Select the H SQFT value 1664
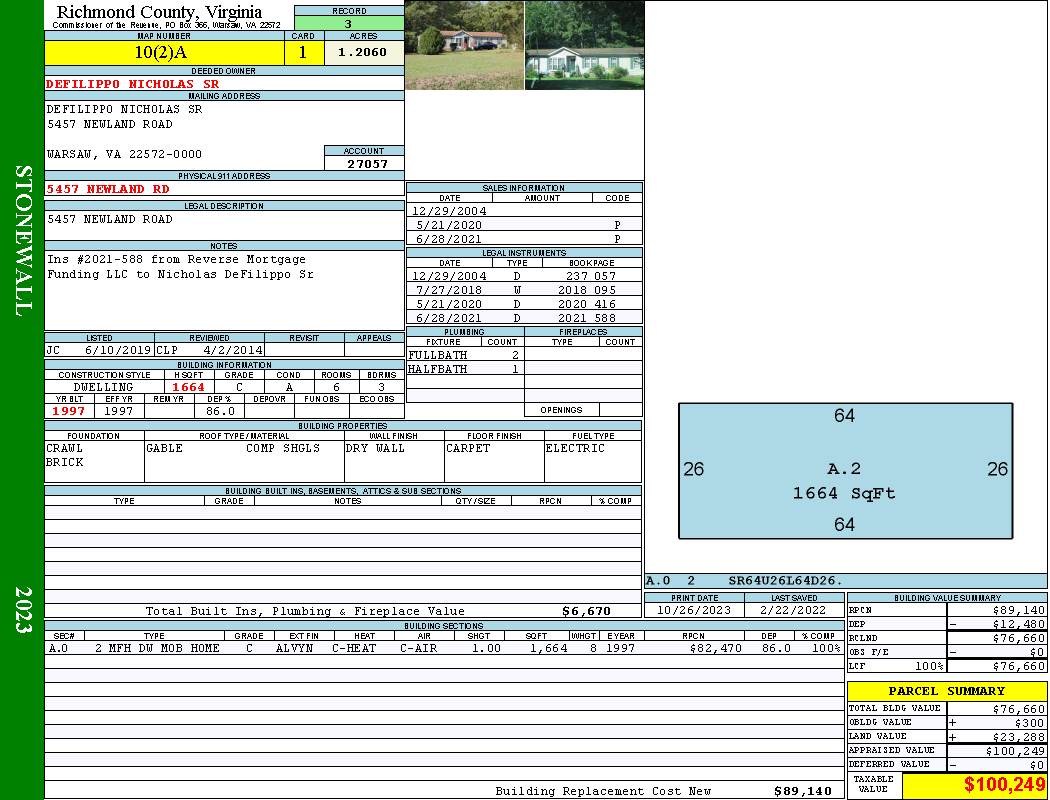The image size is (1050, 800). 188,387
